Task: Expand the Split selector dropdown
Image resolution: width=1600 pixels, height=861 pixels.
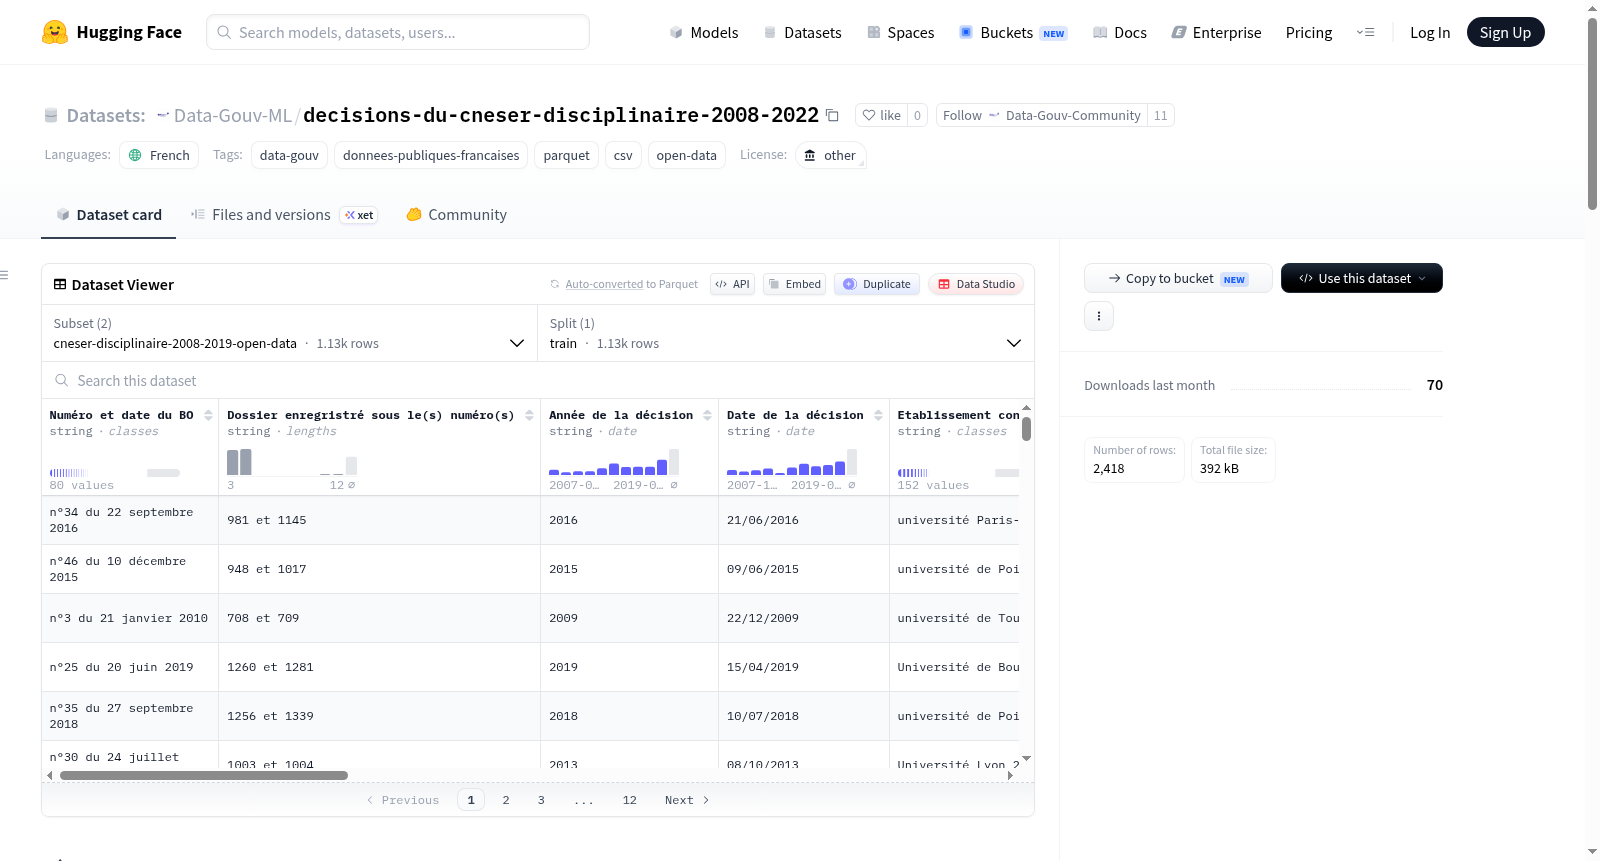Action: 785,333
